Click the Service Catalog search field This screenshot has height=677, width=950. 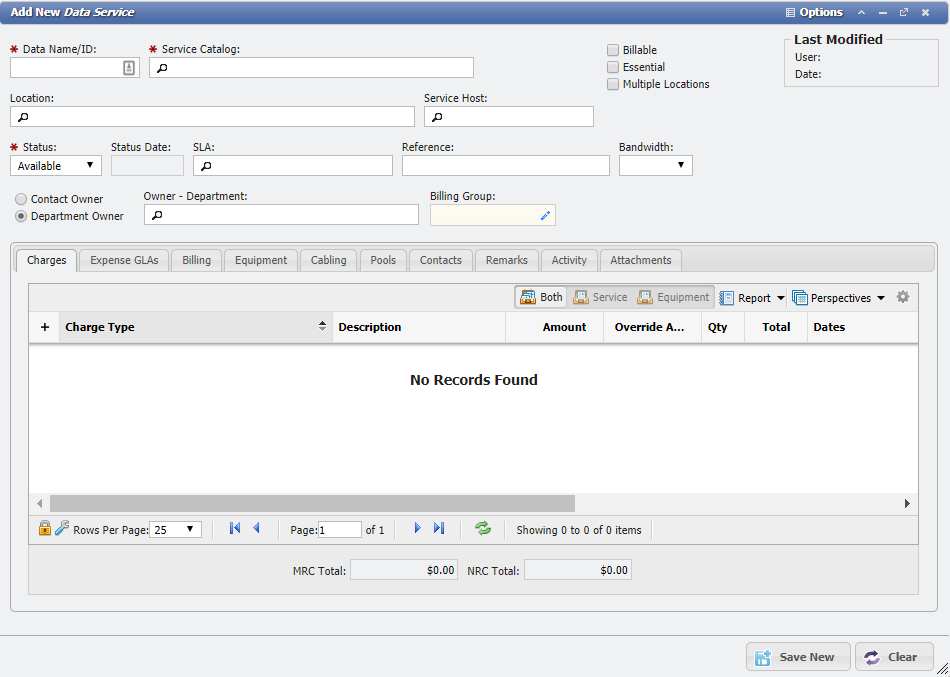(311, 68)
